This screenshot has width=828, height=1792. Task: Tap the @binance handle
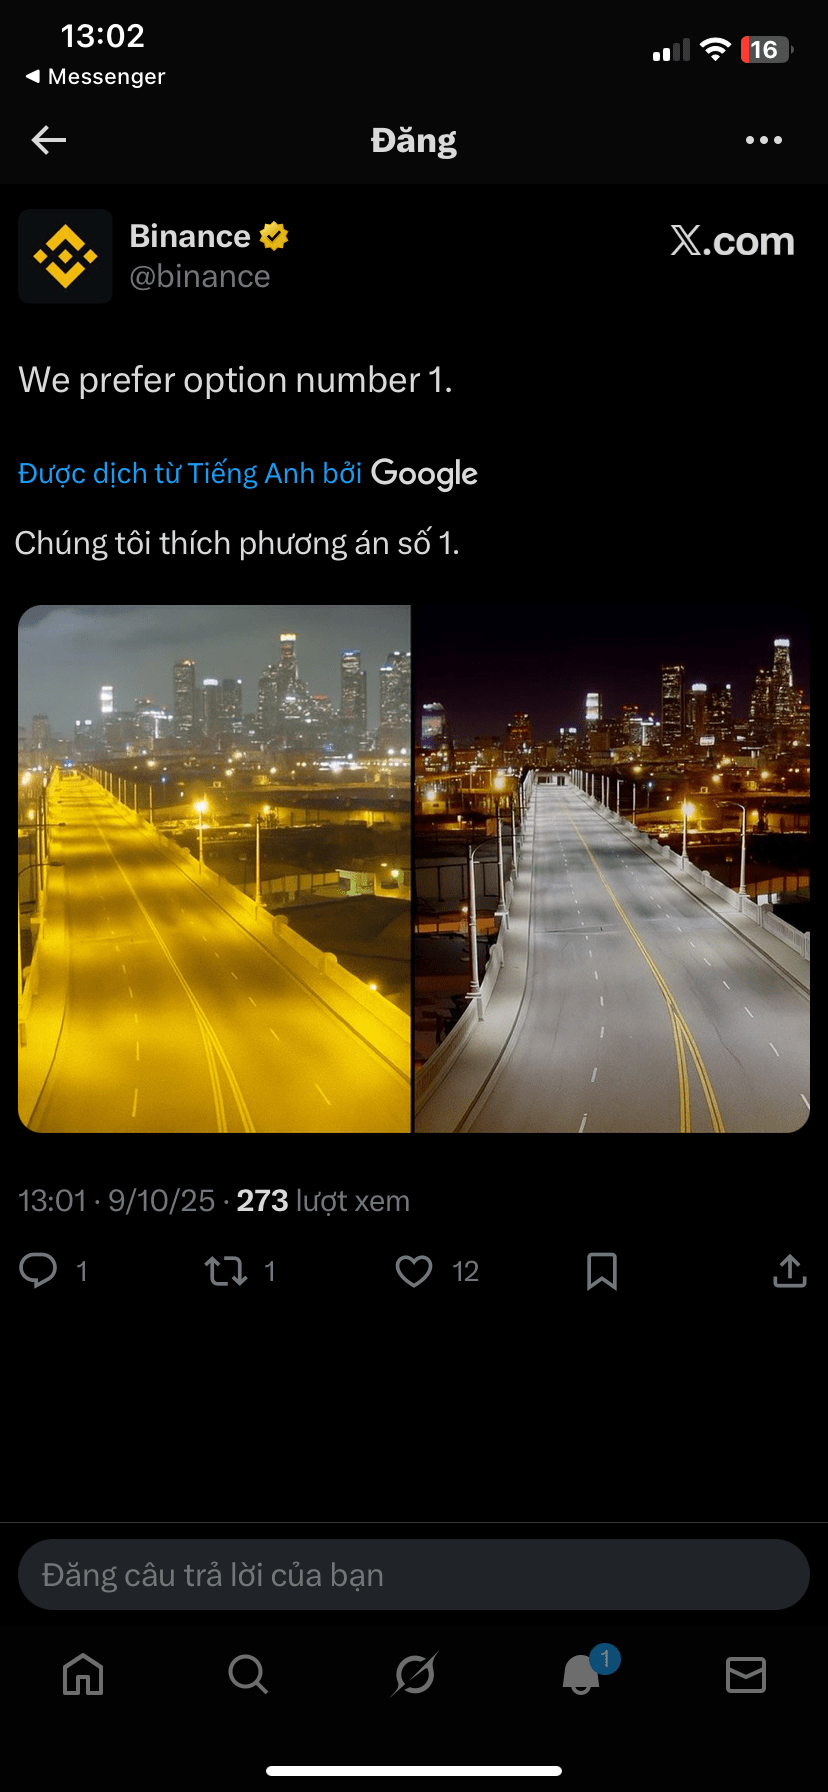click(200, 277)
